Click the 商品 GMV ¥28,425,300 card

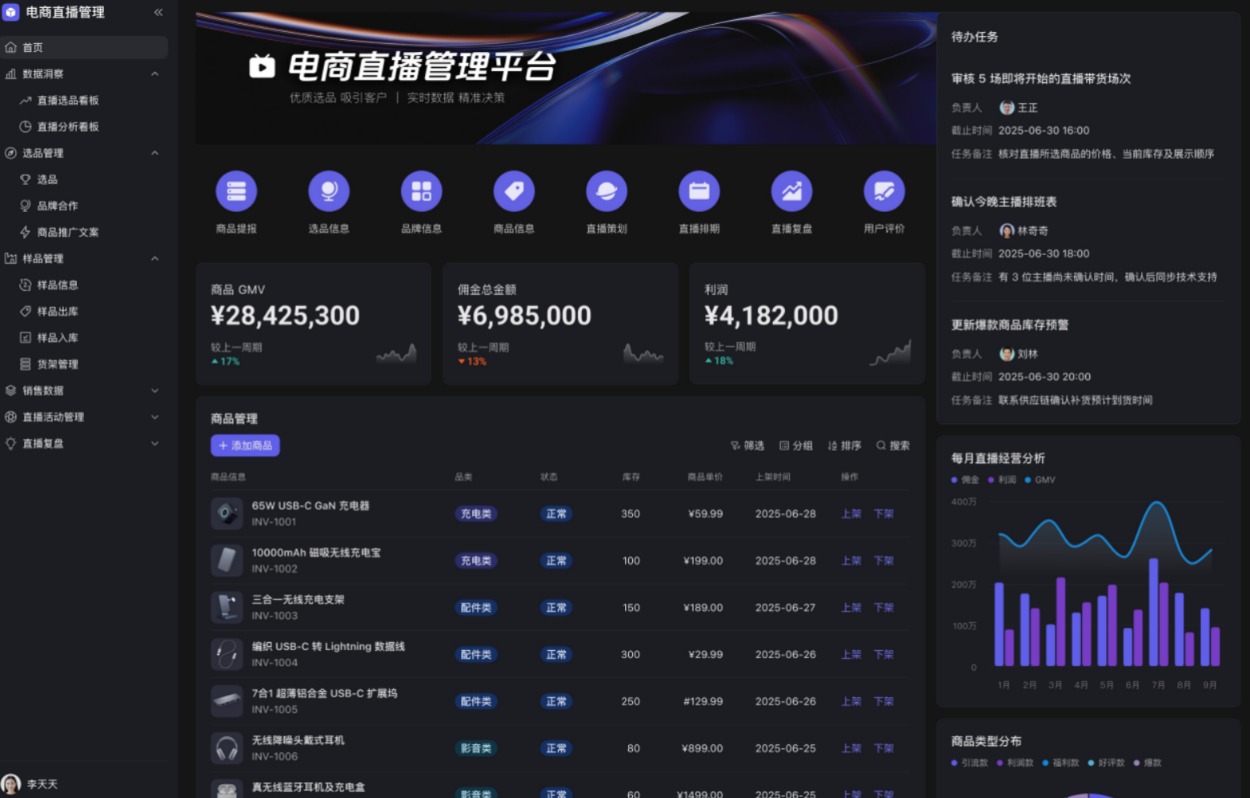(313, 324)
